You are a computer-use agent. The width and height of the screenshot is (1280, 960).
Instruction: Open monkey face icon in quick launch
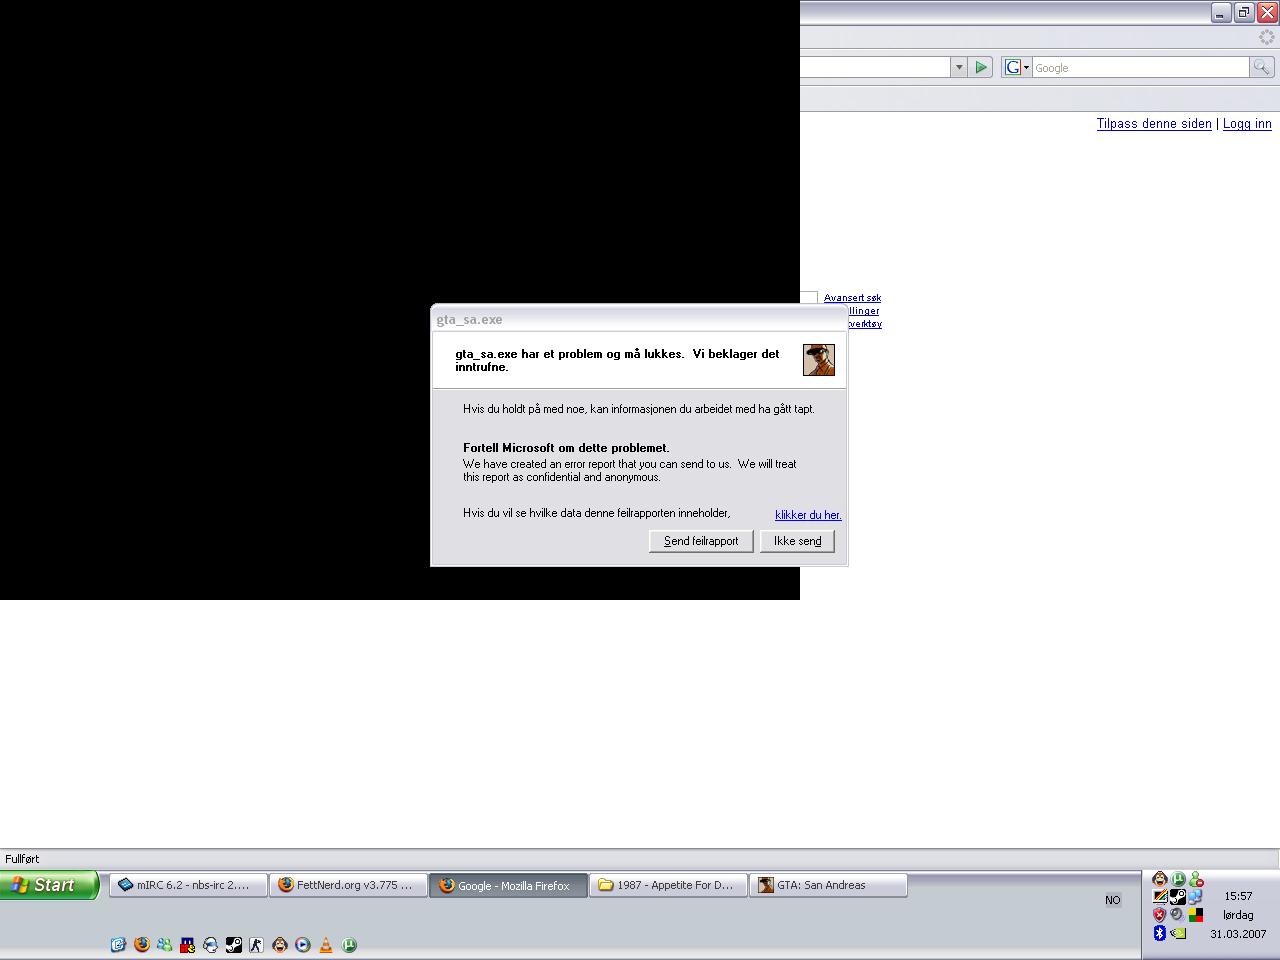(280, 944)
